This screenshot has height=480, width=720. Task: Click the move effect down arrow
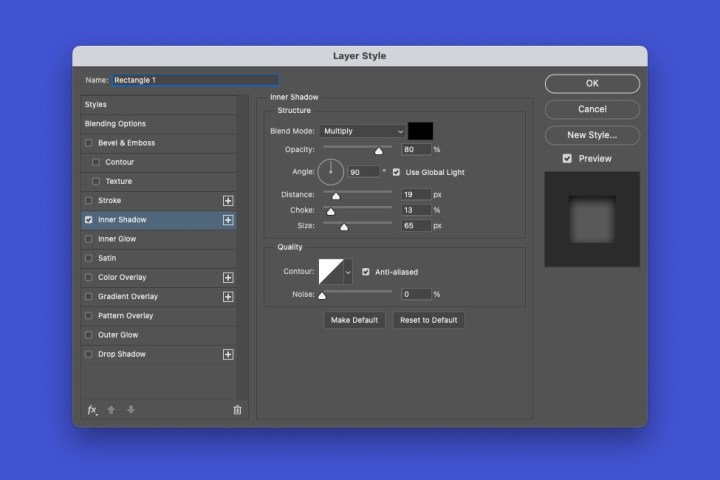pyautogui.click(x=130, y=409)
